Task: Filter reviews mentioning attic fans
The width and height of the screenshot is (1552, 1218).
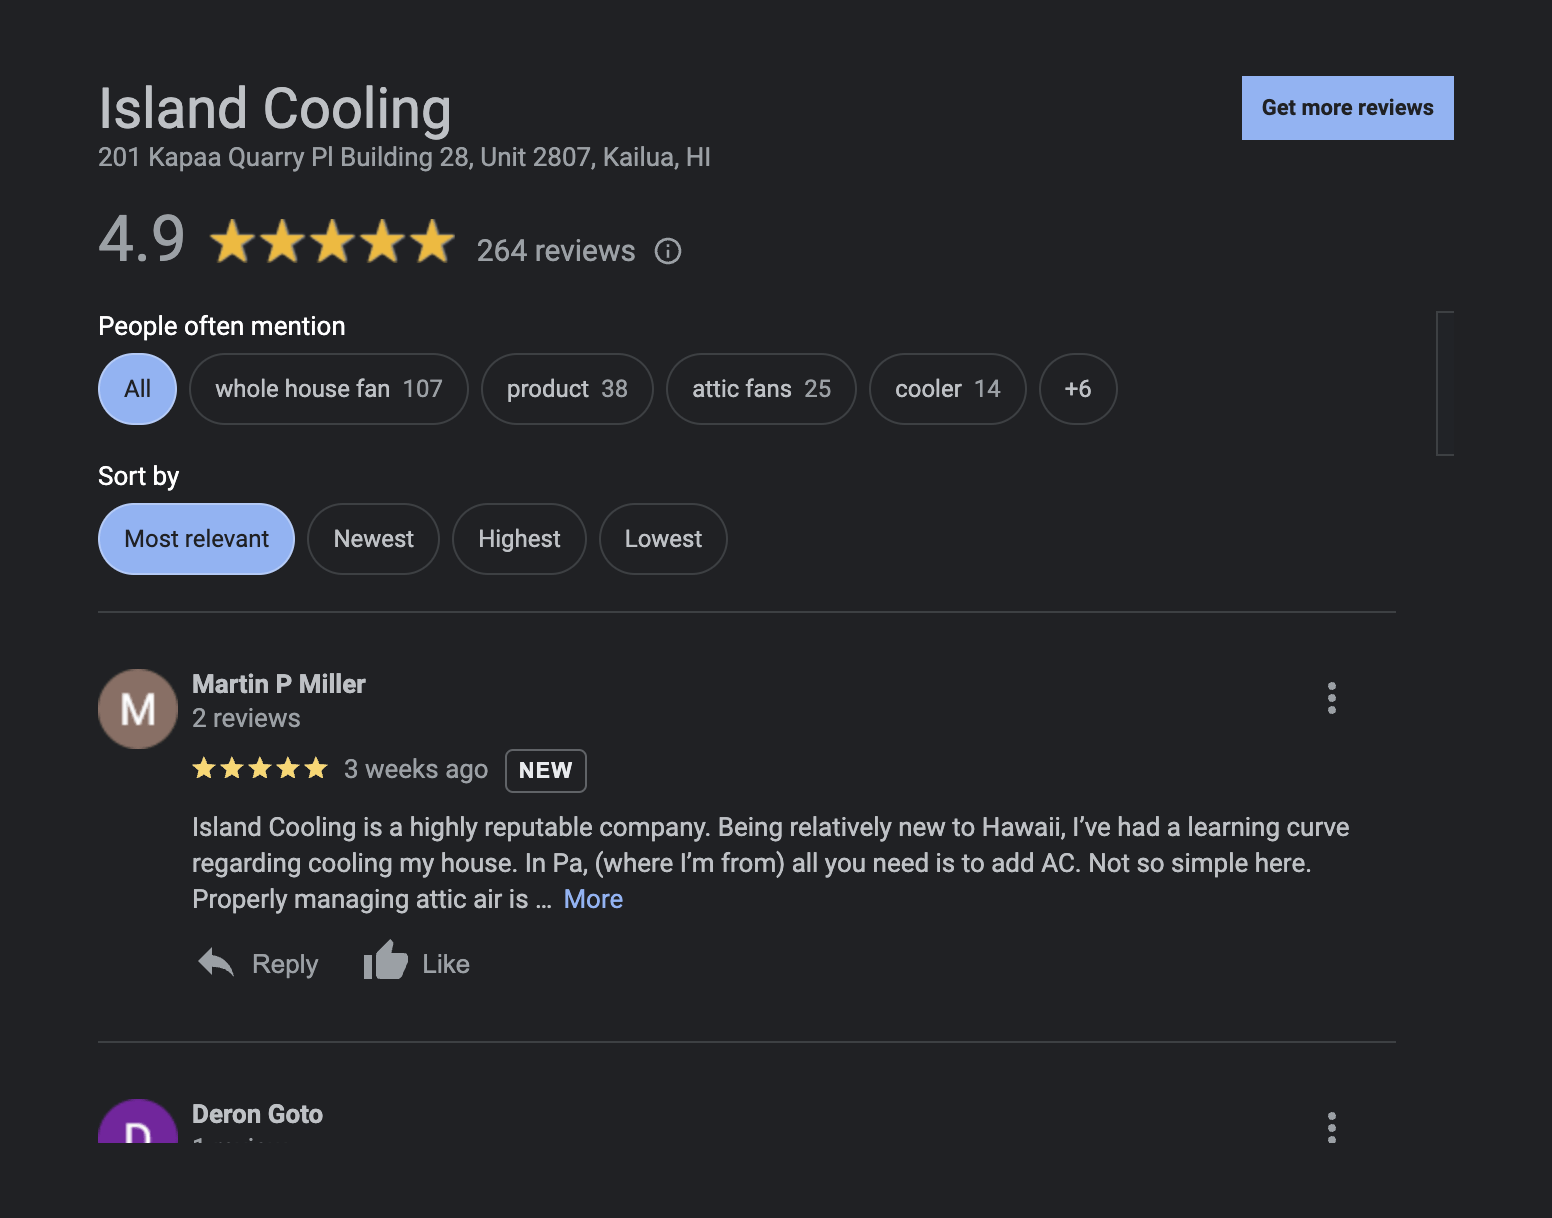Action: coord(761,389)
